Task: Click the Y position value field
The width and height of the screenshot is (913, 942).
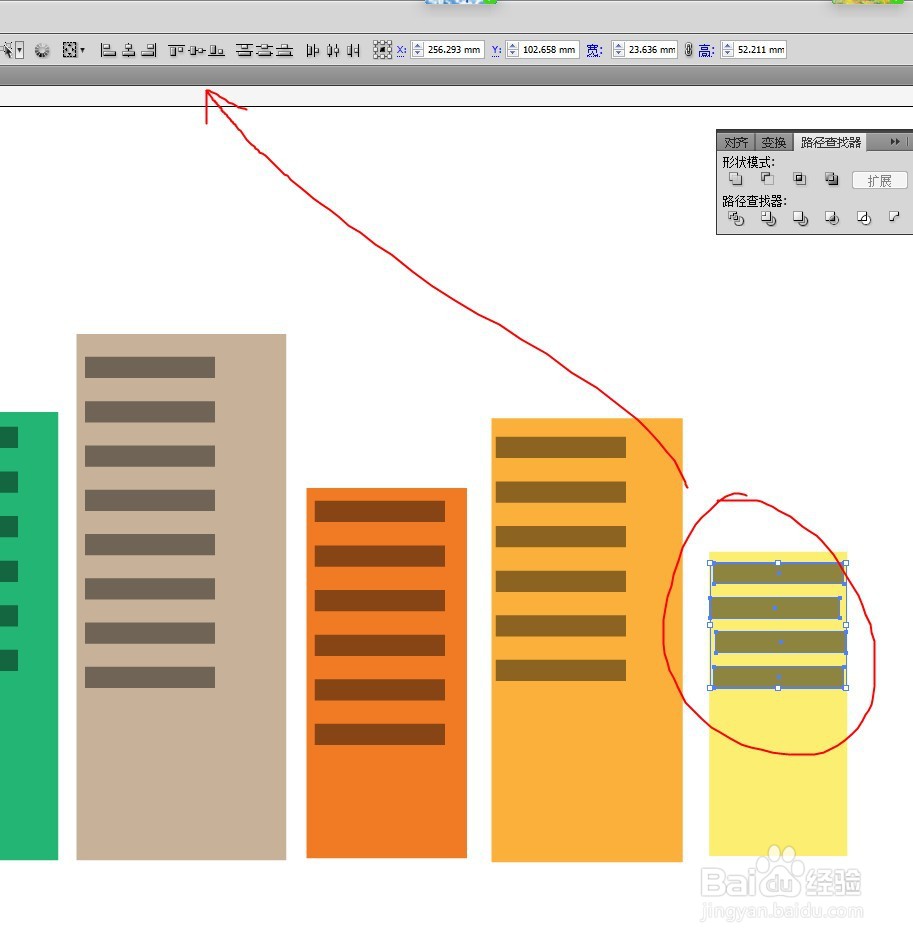Action: 549,50
